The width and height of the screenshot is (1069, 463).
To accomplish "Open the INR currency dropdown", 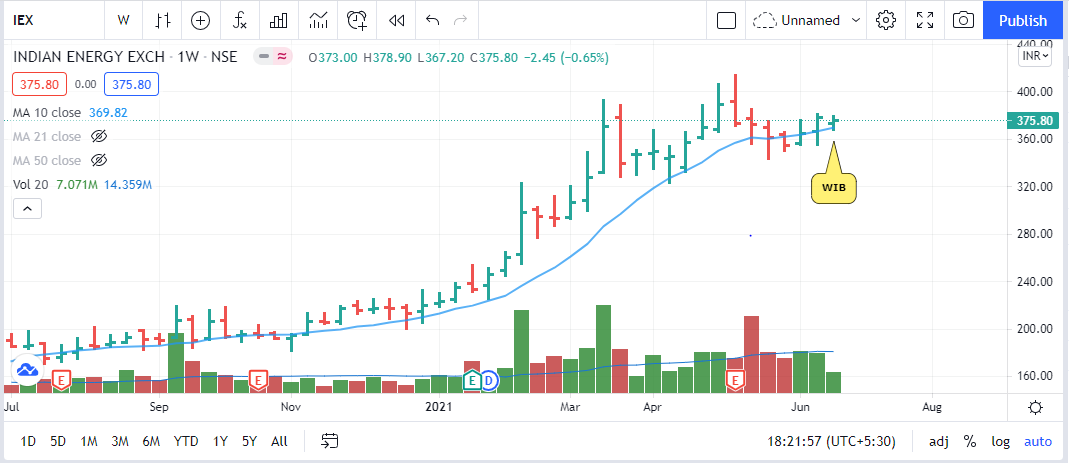I will pyautogui.click(x=1035, y=56).
